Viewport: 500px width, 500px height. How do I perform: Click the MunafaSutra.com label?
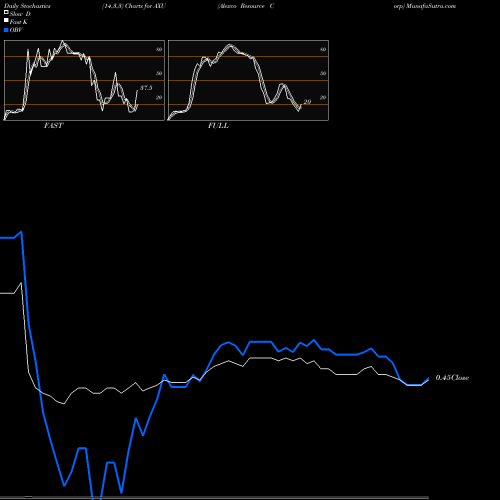click(431, 6)
